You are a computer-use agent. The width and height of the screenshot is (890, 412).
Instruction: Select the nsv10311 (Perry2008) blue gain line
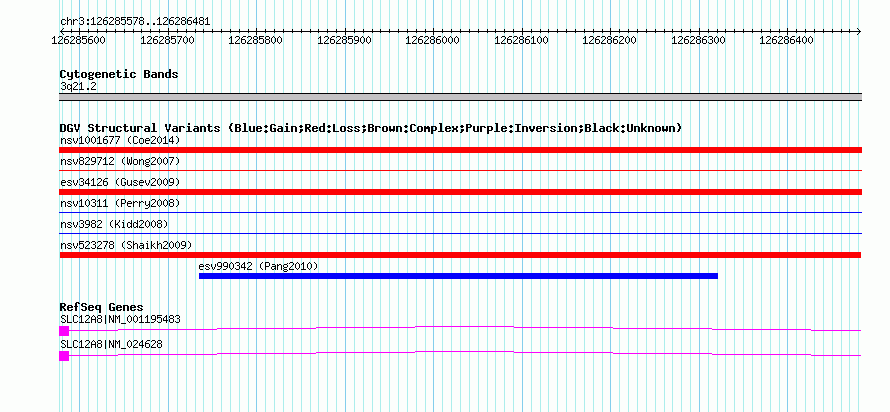[x=460, y=212]
